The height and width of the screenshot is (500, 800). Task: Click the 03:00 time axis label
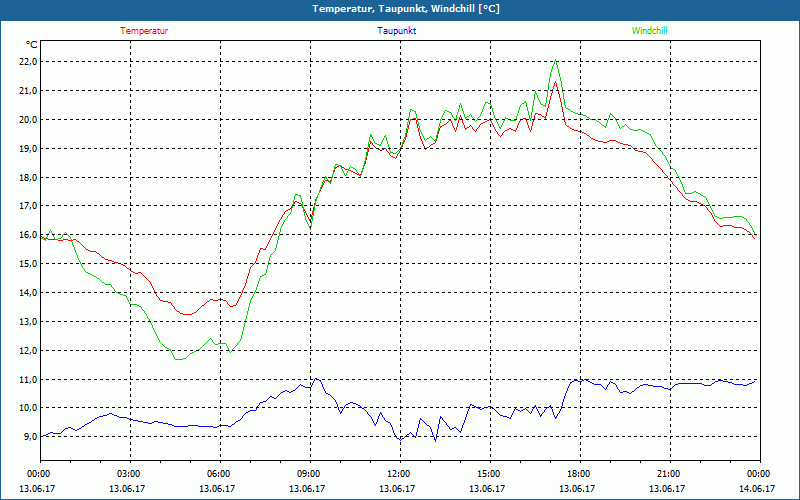[130, 474]
